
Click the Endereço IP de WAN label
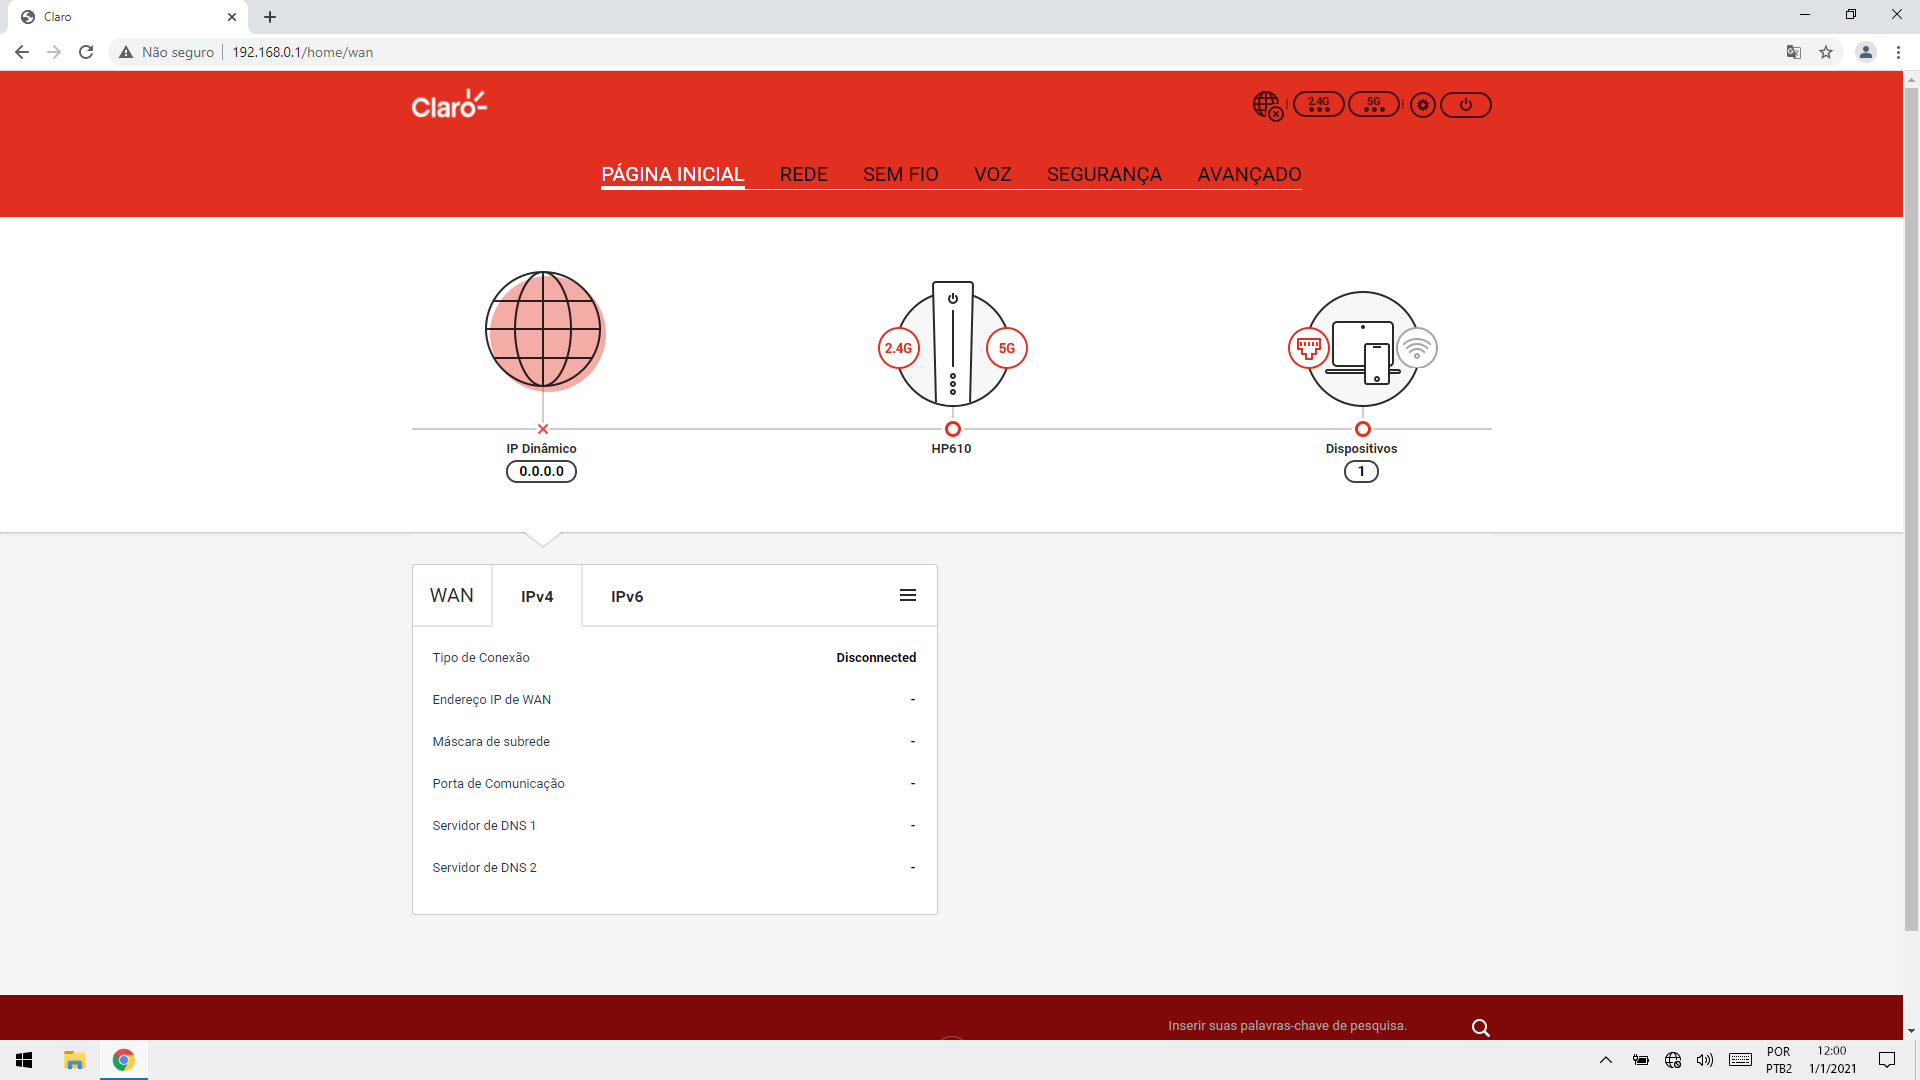[492, 699]
